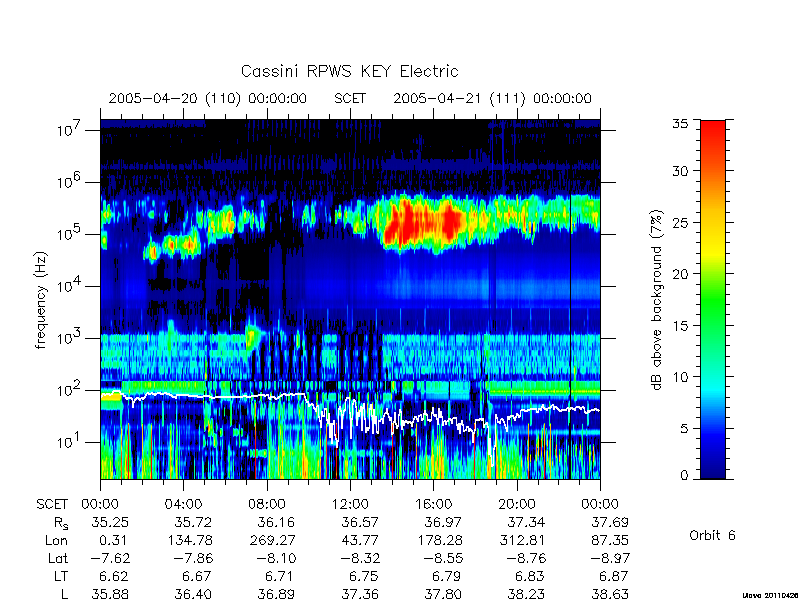Screen dimensions: 800x600
Task: Click the Rs value 35.25
Action: pyautogui.click(x=110, y=522)
